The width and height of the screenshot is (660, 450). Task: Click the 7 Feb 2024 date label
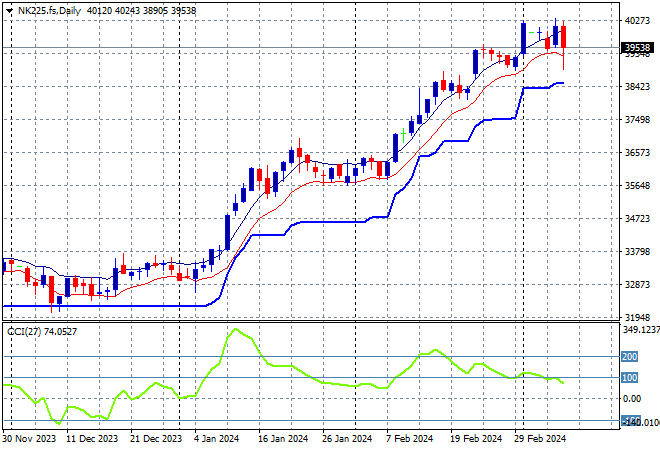tap(410, 438)
